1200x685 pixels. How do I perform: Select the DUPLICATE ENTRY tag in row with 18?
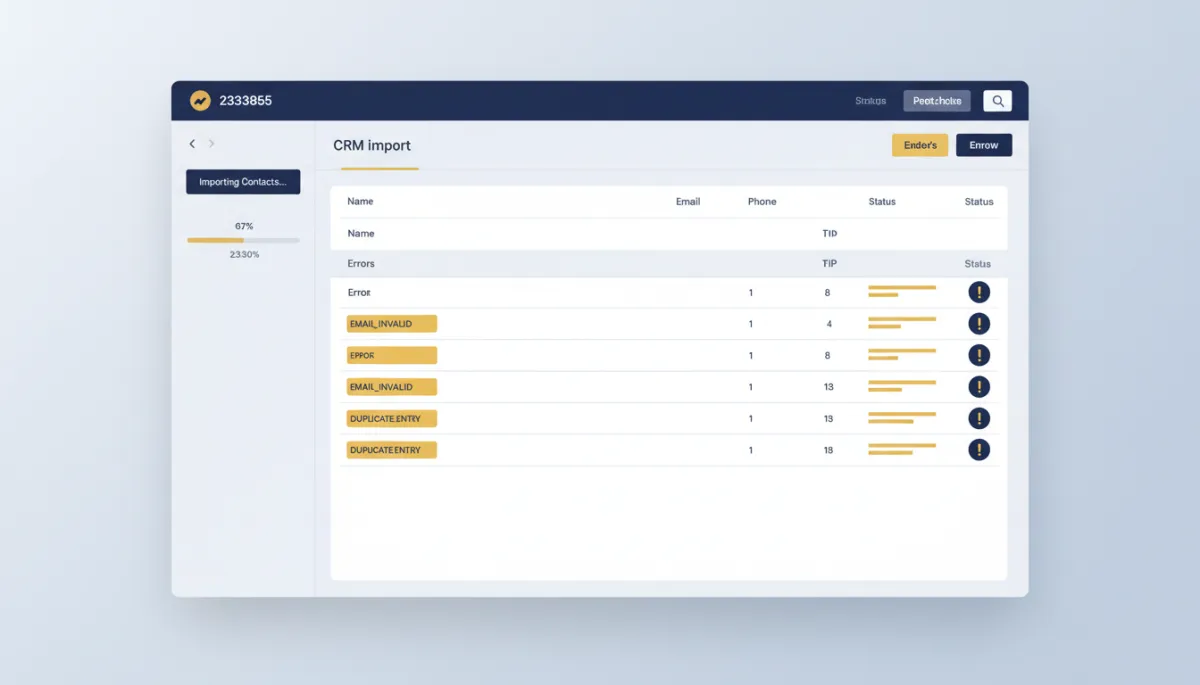coord(392,450)
